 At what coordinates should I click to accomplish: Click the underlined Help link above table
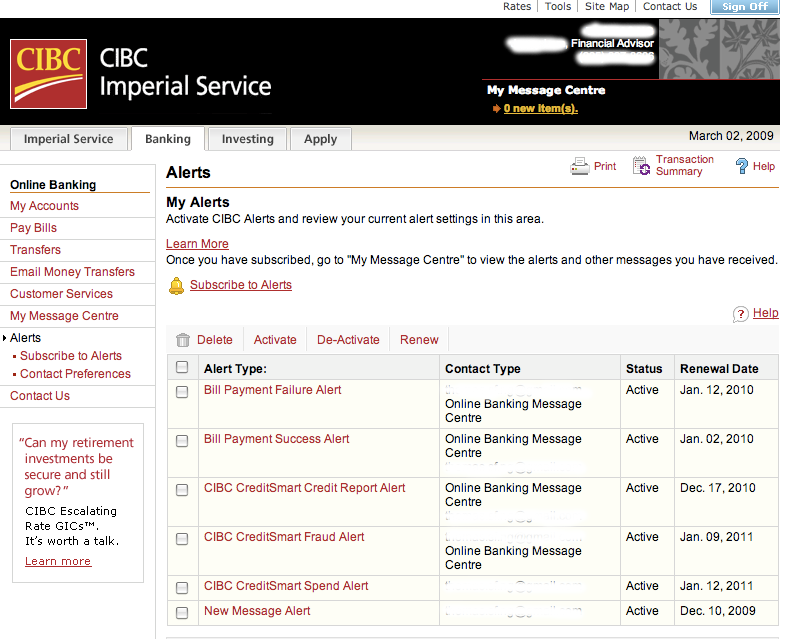click(765, 313)
